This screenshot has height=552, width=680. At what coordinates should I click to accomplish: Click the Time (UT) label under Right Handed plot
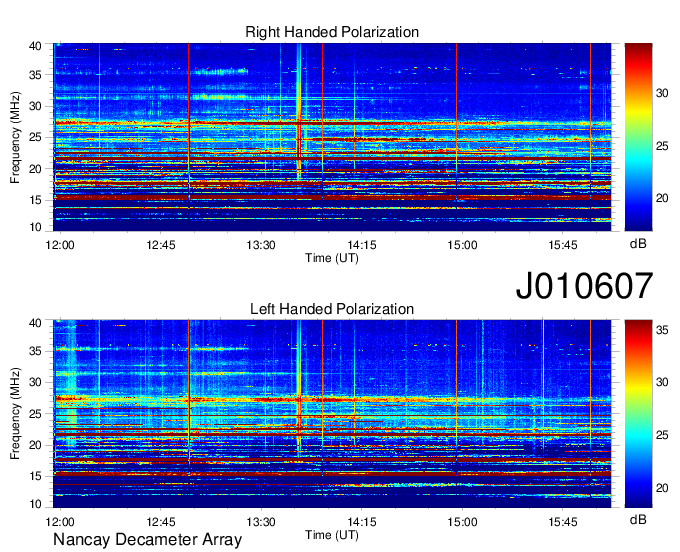[332, 258]
